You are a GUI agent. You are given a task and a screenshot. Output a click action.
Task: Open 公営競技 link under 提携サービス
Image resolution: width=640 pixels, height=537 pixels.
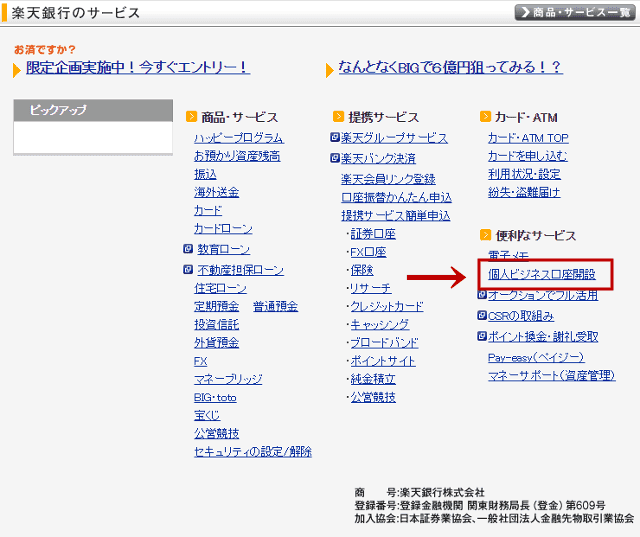(x=373, y=397)
